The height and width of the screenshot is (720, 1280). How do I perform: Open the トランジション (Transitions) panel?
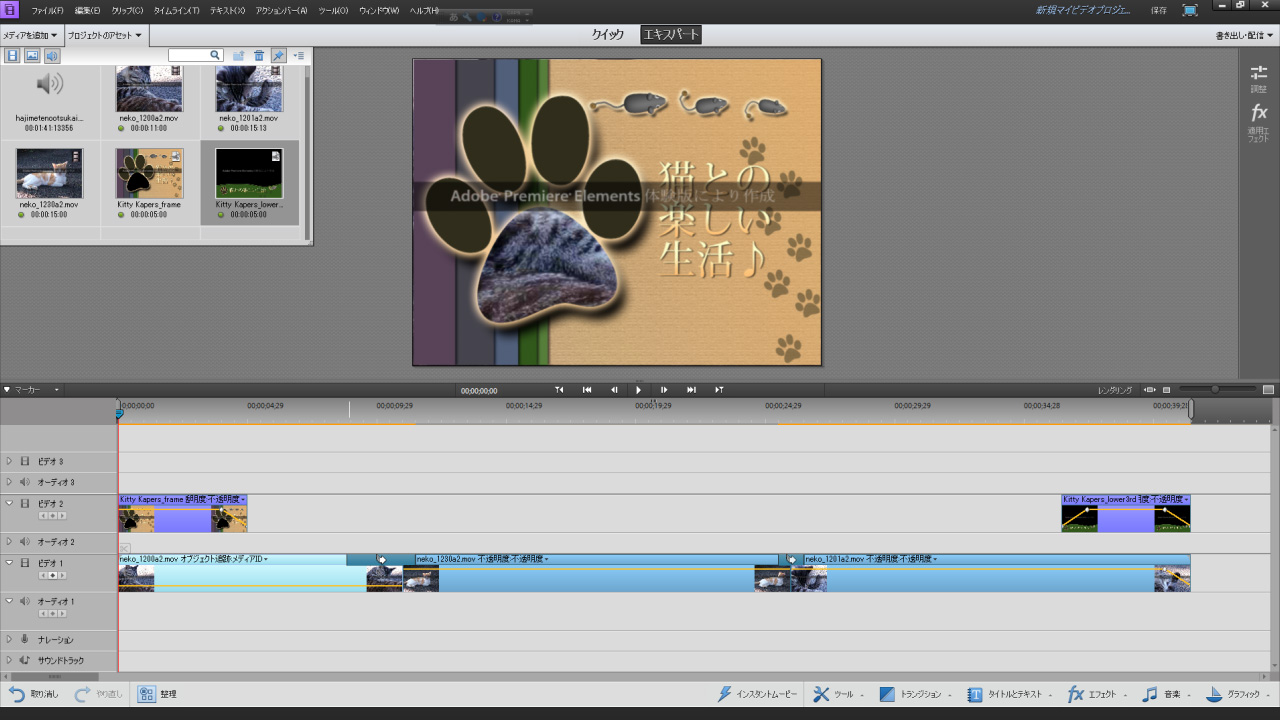tap(887, 694)
